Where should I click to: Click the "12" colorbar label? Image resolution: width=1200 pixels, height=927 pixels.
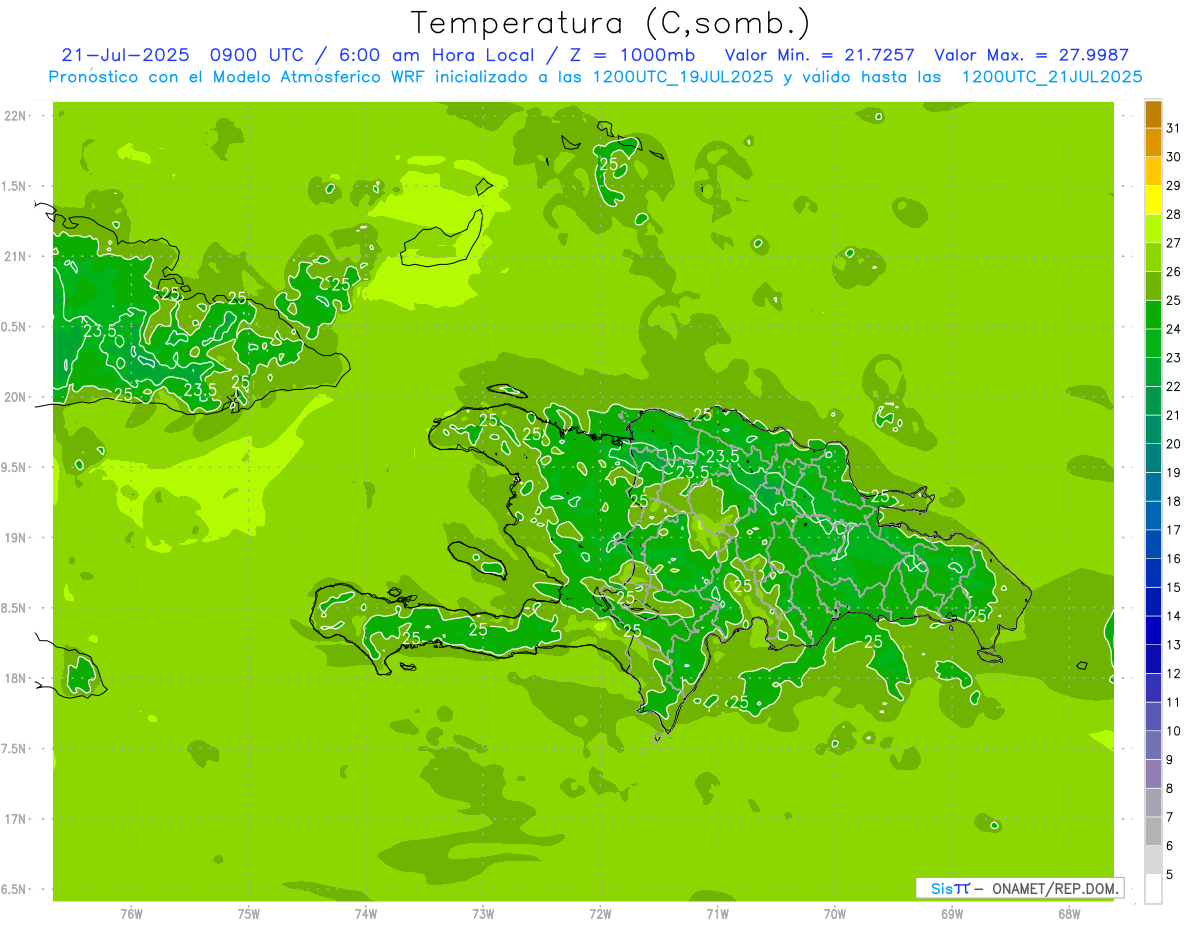pos(1173,674)
